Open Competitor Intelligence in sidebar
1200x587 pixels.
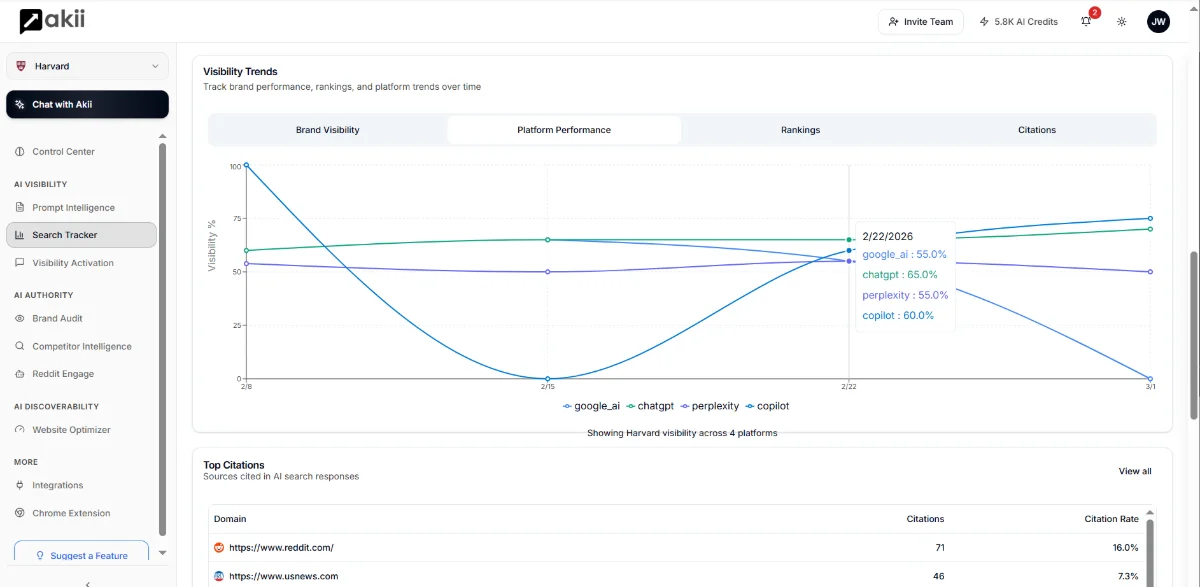coord(81,346)
